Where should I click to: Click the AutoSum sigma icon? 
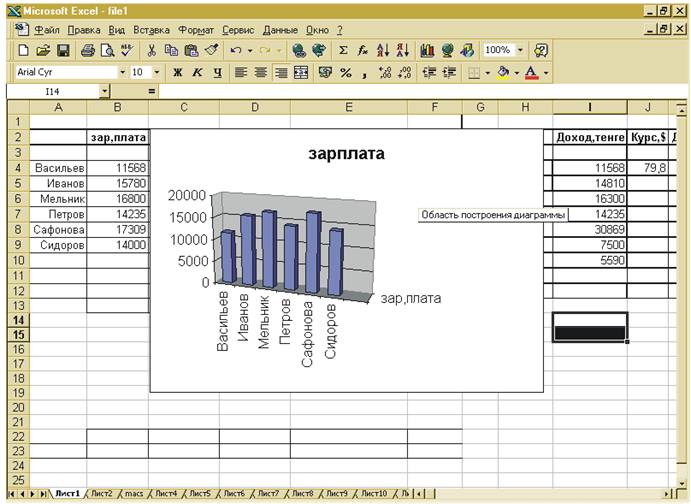click(343, 51)
